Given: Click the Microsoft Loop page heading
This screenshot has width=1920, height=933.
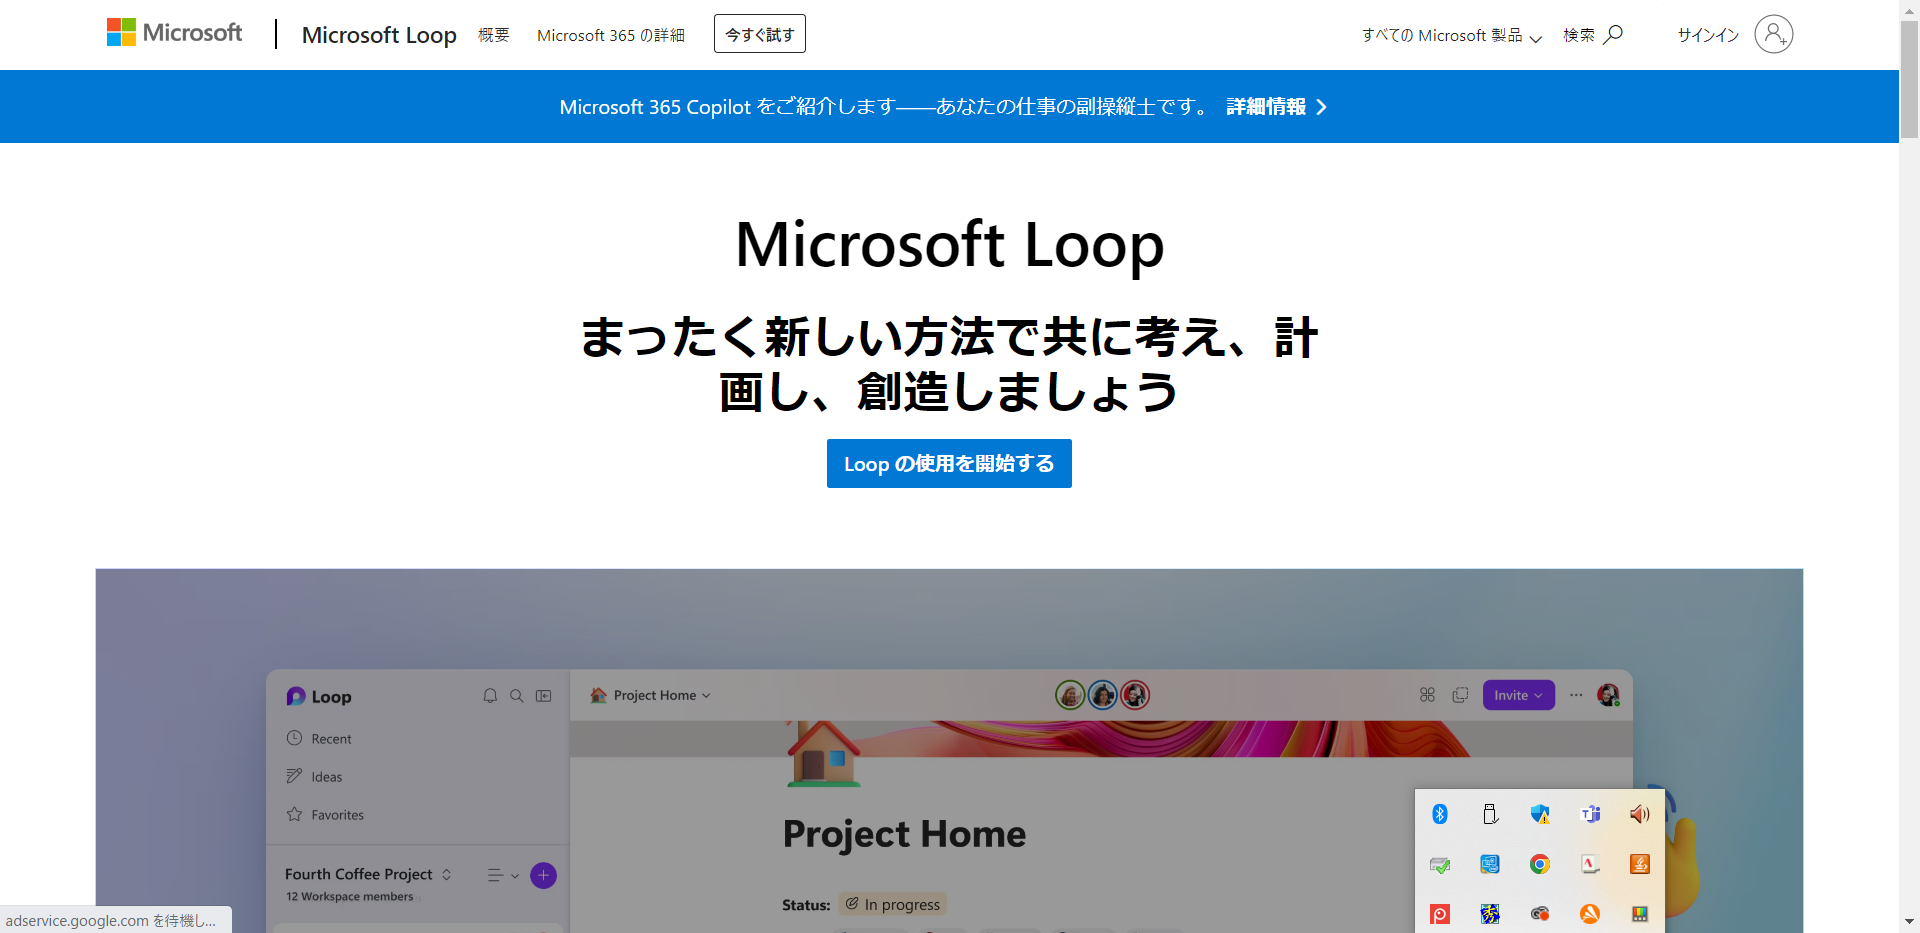Looking at the screenshot, I should [950, 244].
